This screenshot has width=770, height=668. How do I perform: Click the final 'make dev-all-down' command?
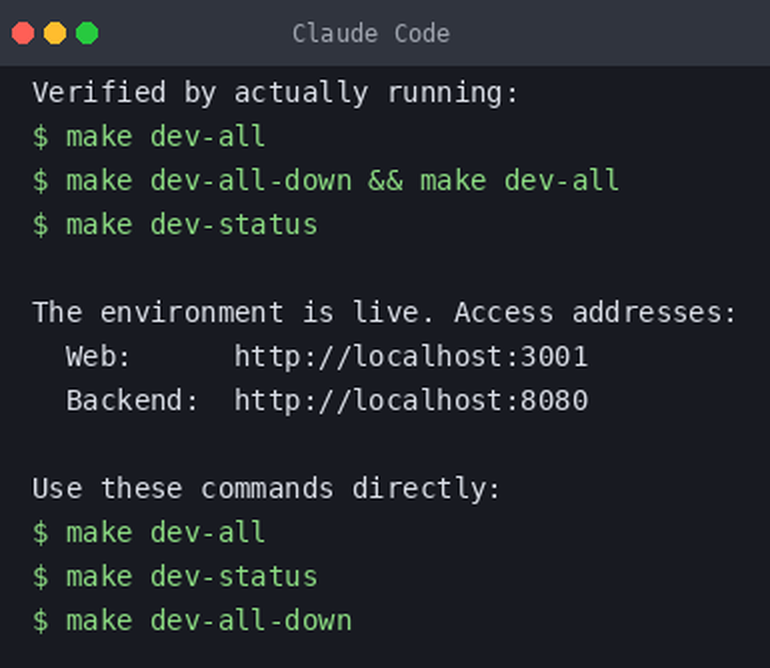(192, 620)
